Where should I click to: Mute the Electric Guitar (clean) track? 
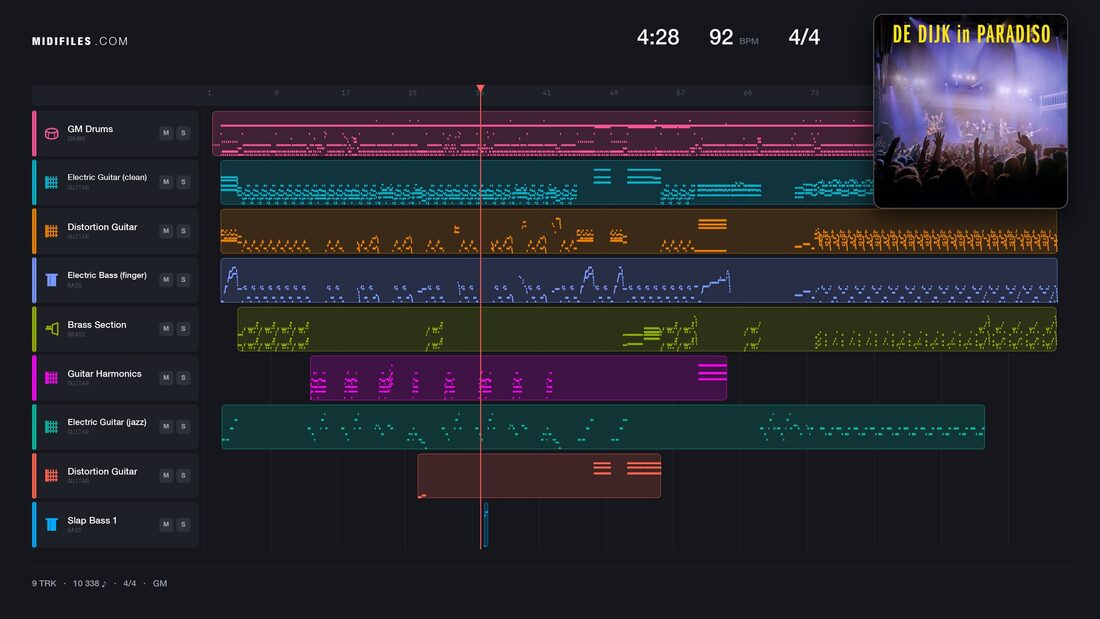tap(166, 182)
